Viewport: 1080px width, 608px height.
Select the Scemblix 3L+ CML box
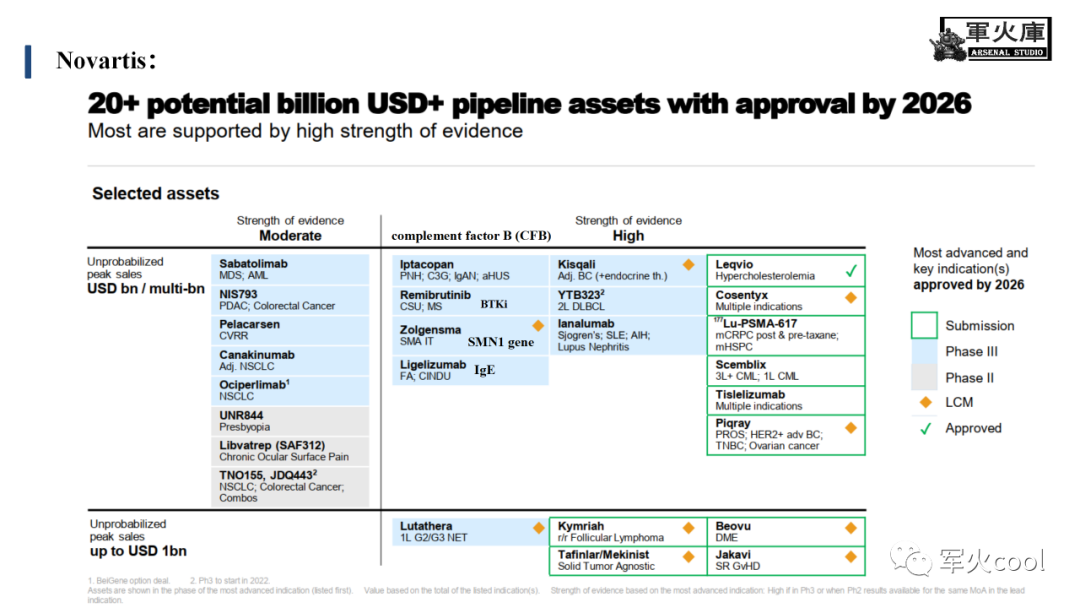[786, 370]
